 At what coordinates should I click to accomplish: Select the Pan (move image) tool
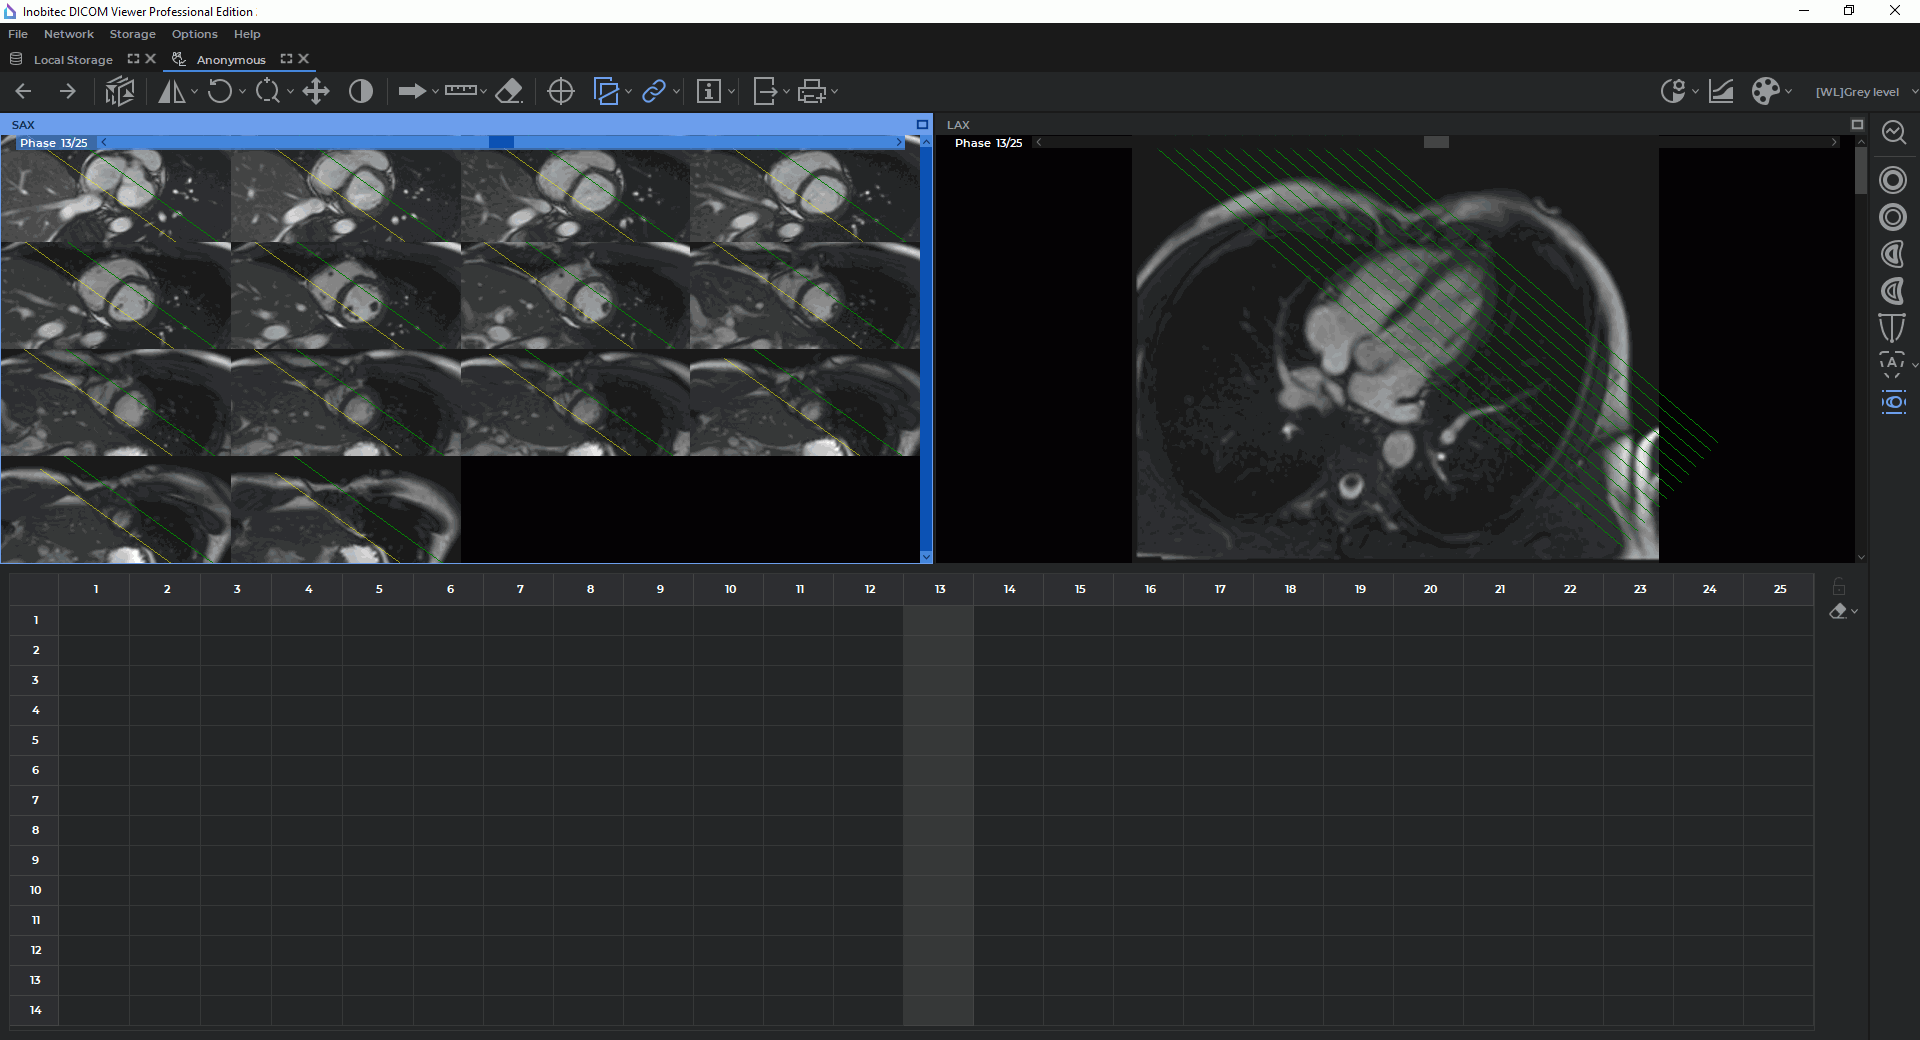pos(316,92)
